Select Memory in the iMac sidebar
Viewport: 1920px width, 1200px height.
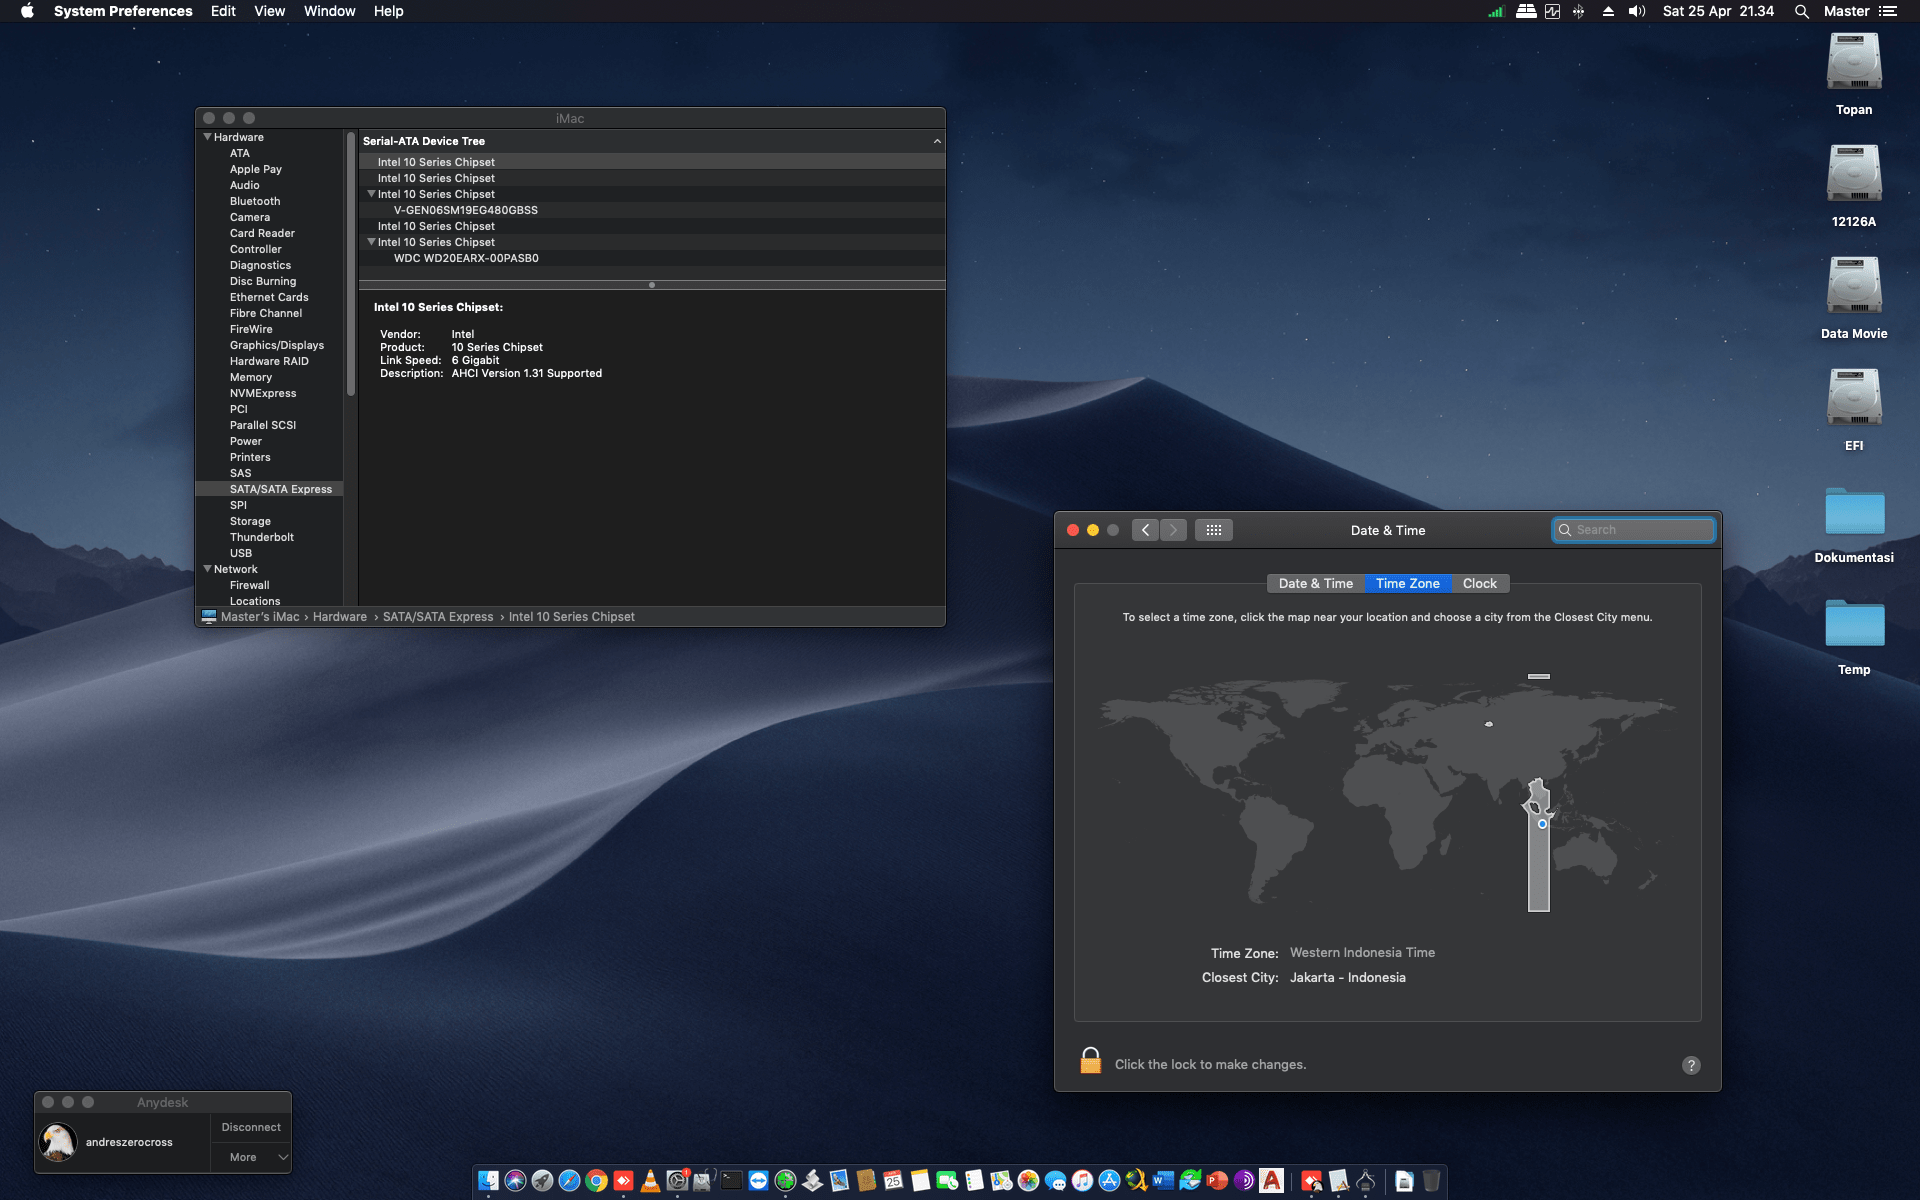click(251, 377)
